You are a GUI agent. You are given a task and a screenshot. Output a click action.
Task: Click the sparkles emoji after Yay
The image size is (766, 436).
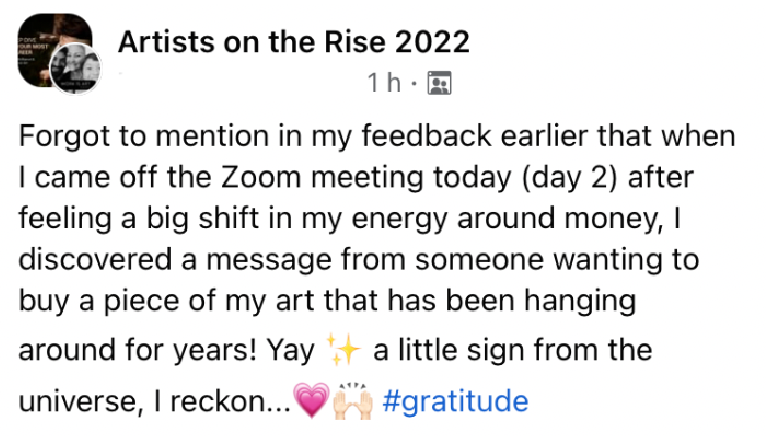point(343,349)
